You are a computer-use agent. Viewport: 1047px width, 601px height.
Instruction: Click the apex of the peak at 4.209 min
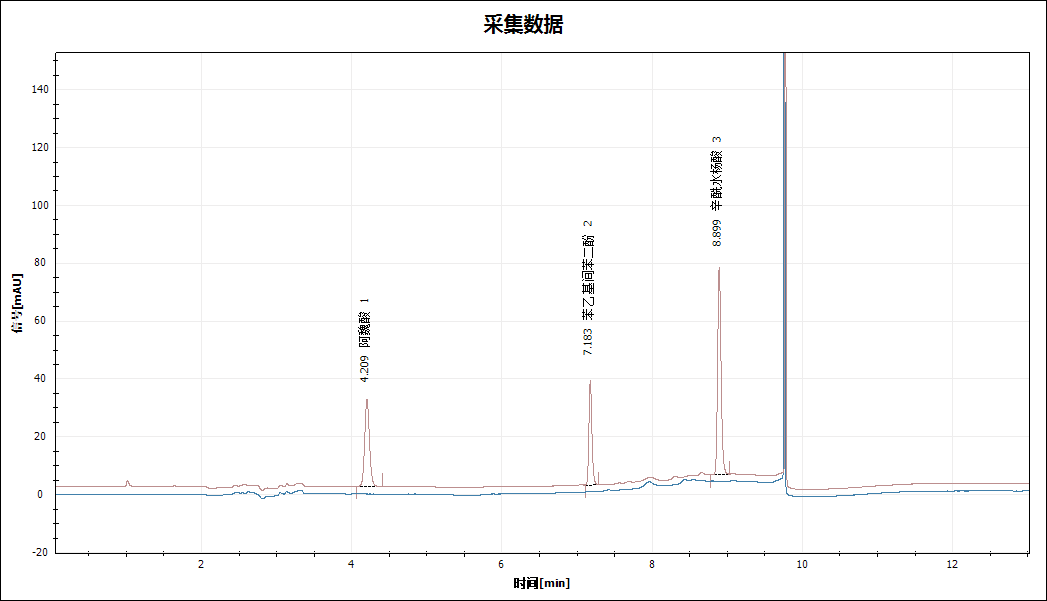[367, 400]
